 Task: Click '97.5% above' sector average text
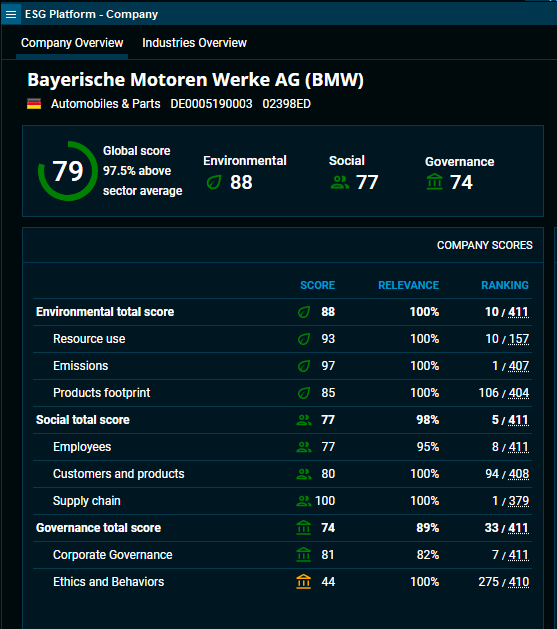(x=137, y=171)
